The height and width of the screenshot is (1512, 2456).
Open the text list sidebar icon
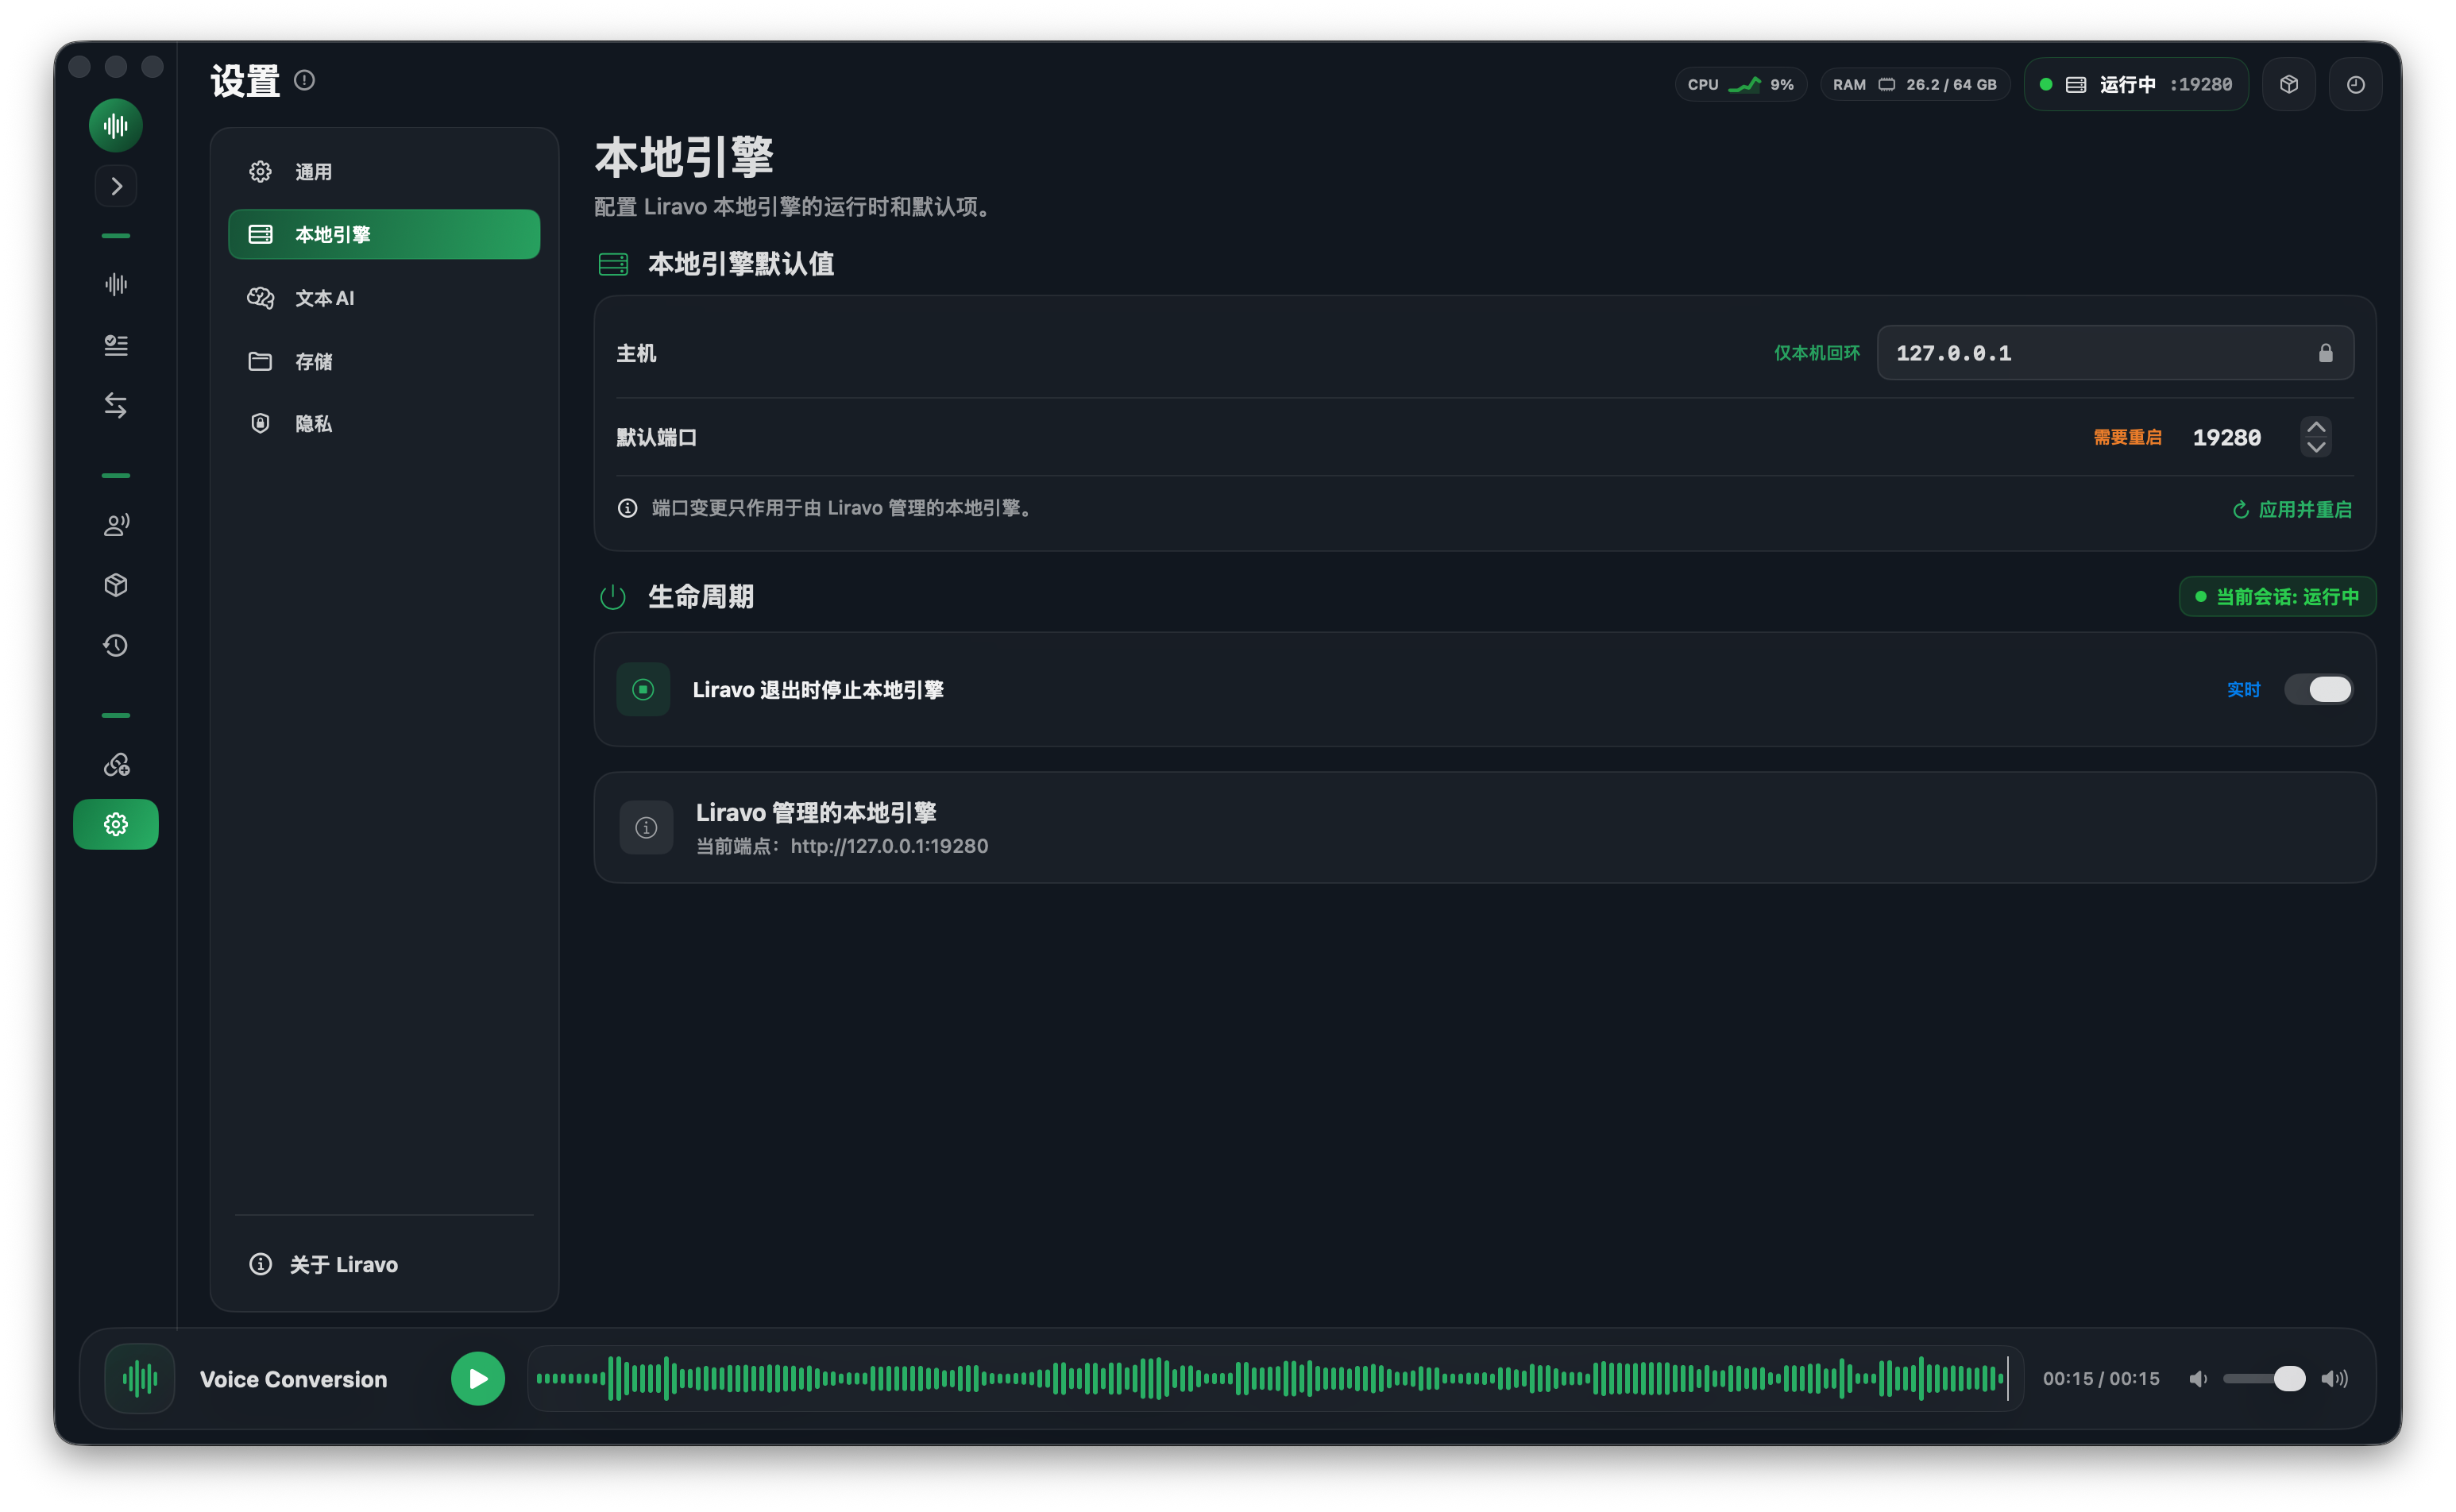click(116, 345)
